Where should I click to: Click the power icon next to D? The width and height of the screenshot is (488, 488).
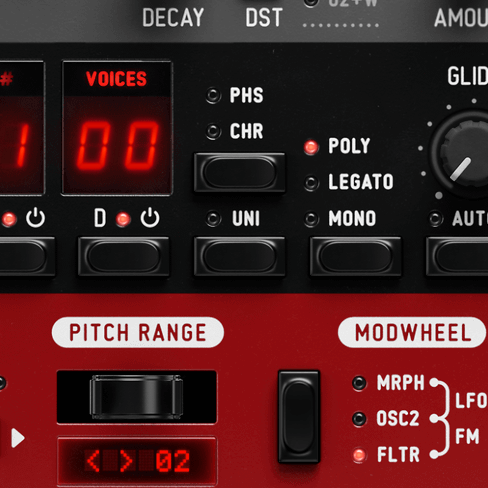point(150,218)
